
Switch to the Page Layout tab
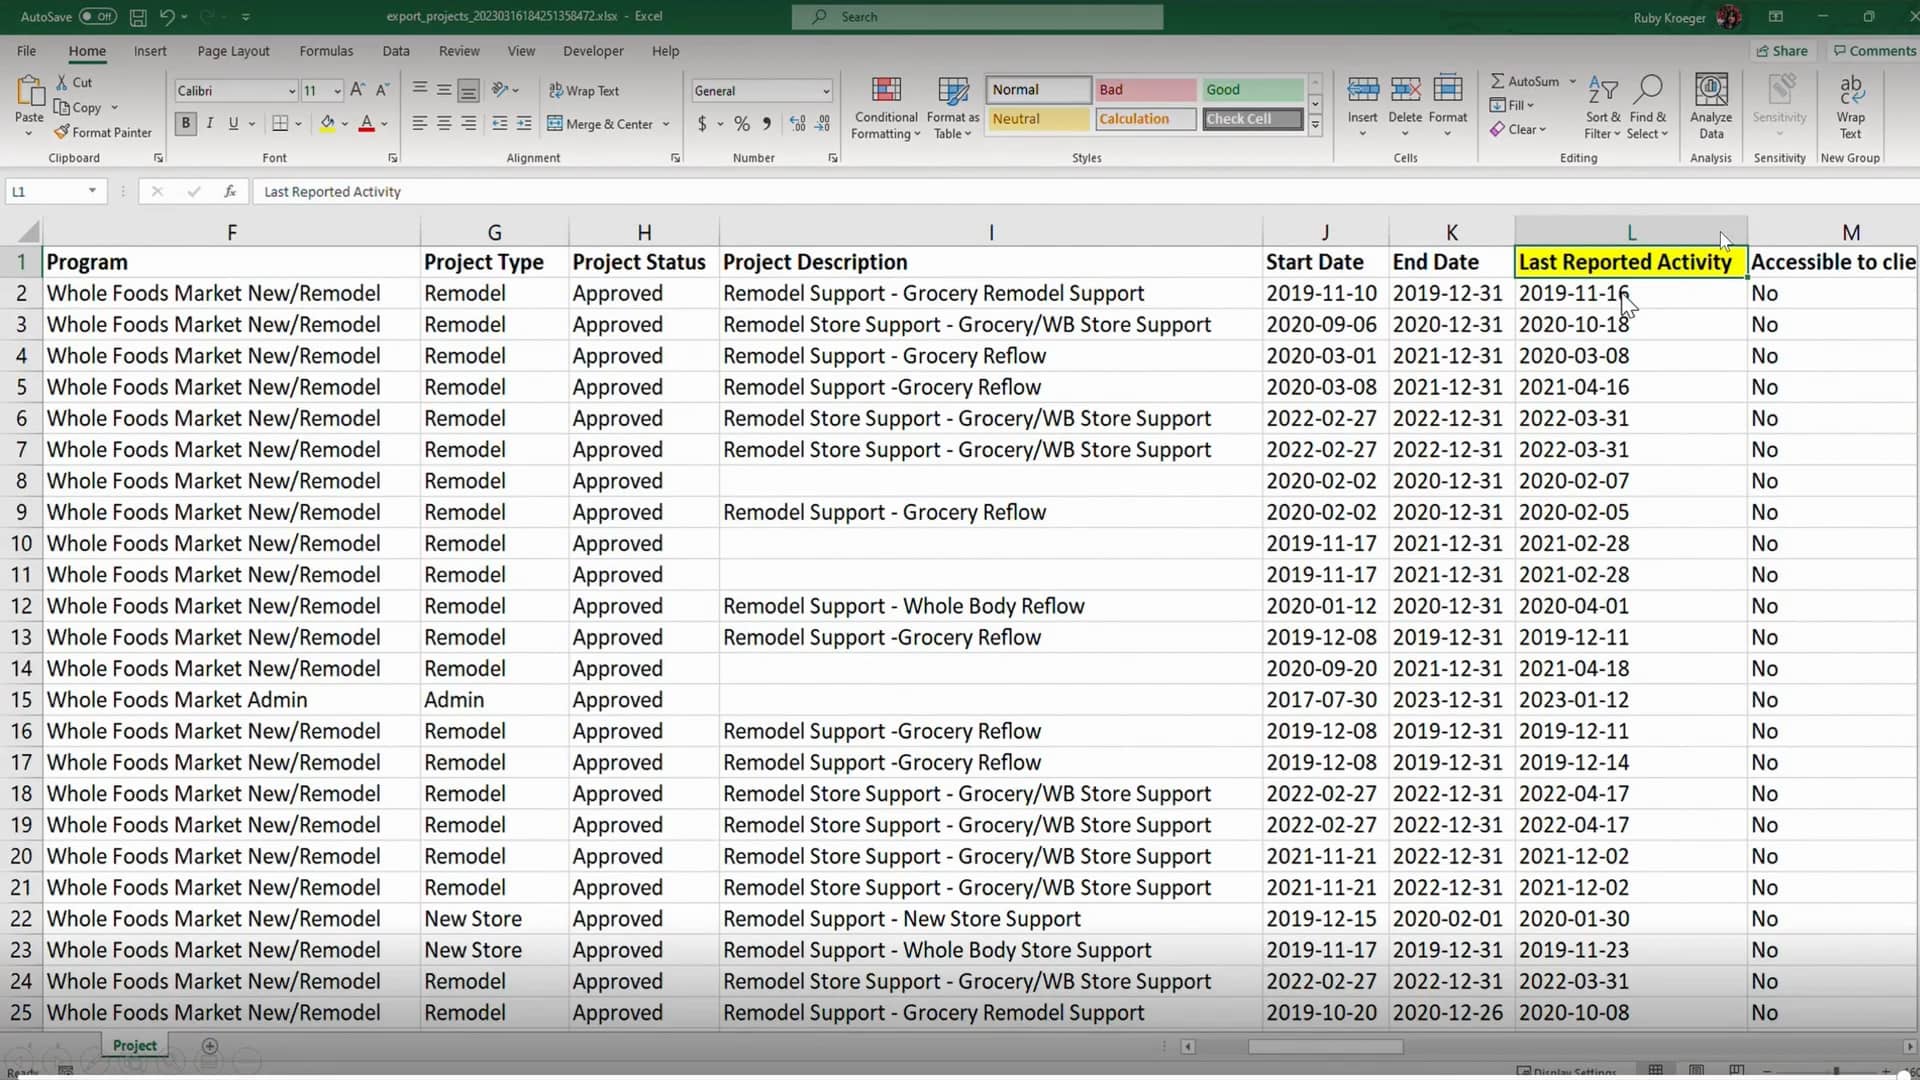233,51
